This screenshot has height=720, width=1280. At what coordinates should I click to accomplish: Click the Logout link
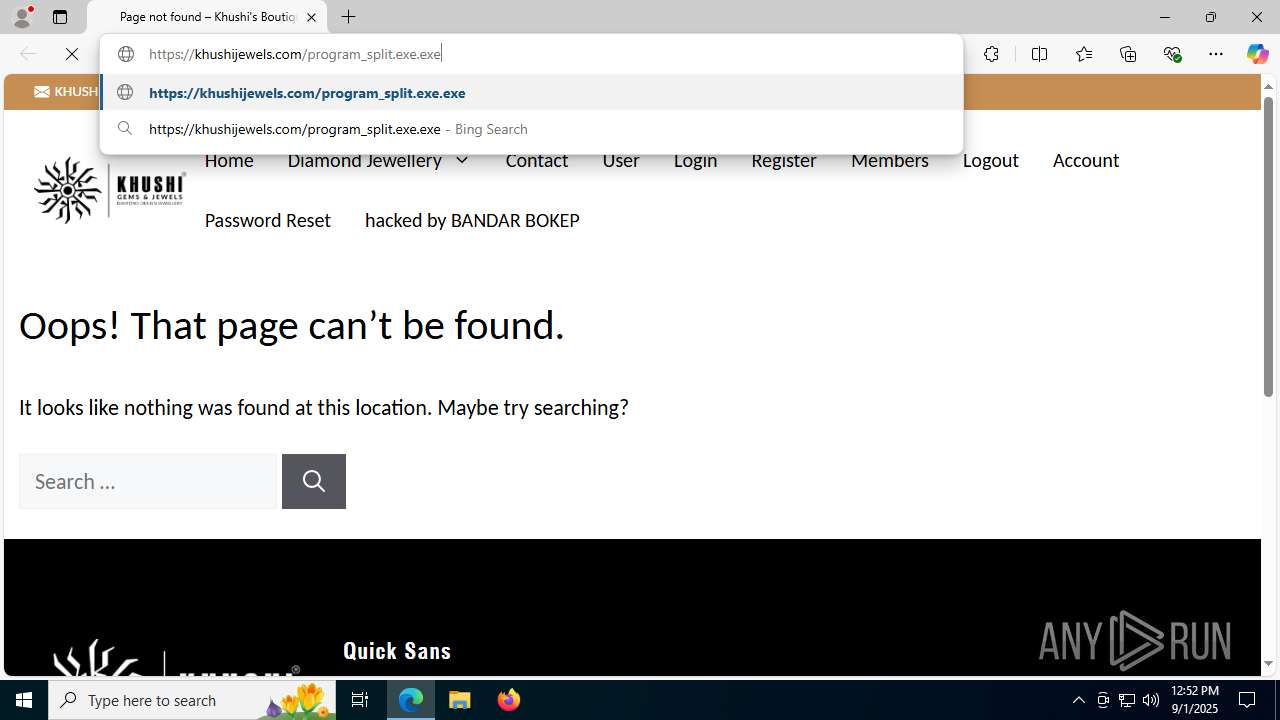[990, 160]
